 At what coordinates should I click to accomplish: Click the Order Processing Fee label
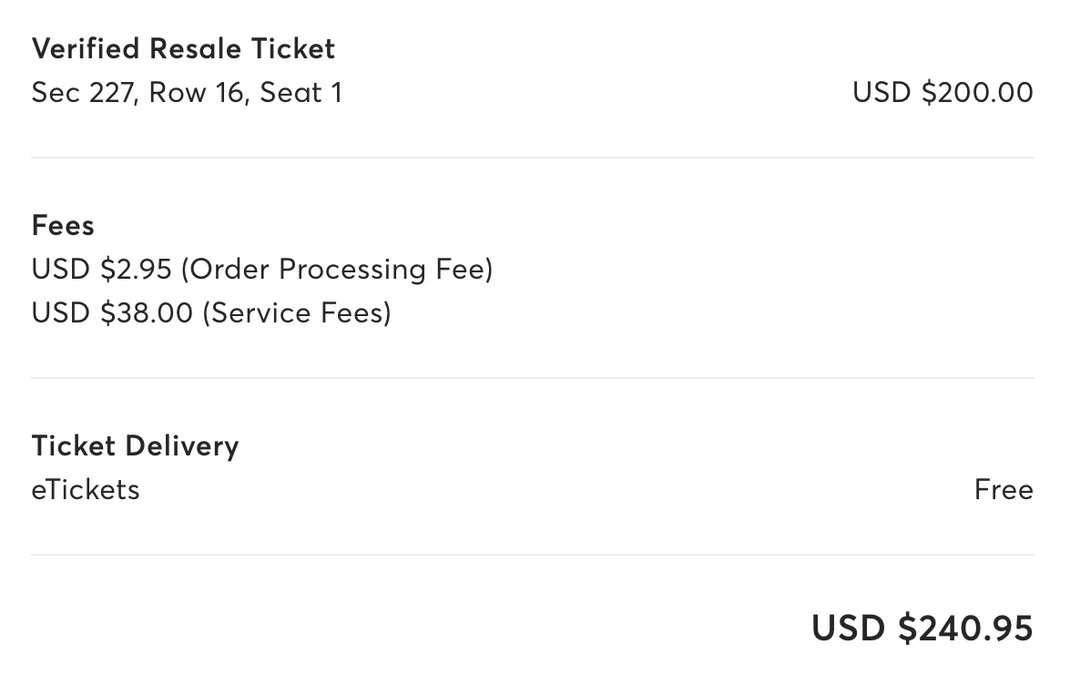coord(338,270)
